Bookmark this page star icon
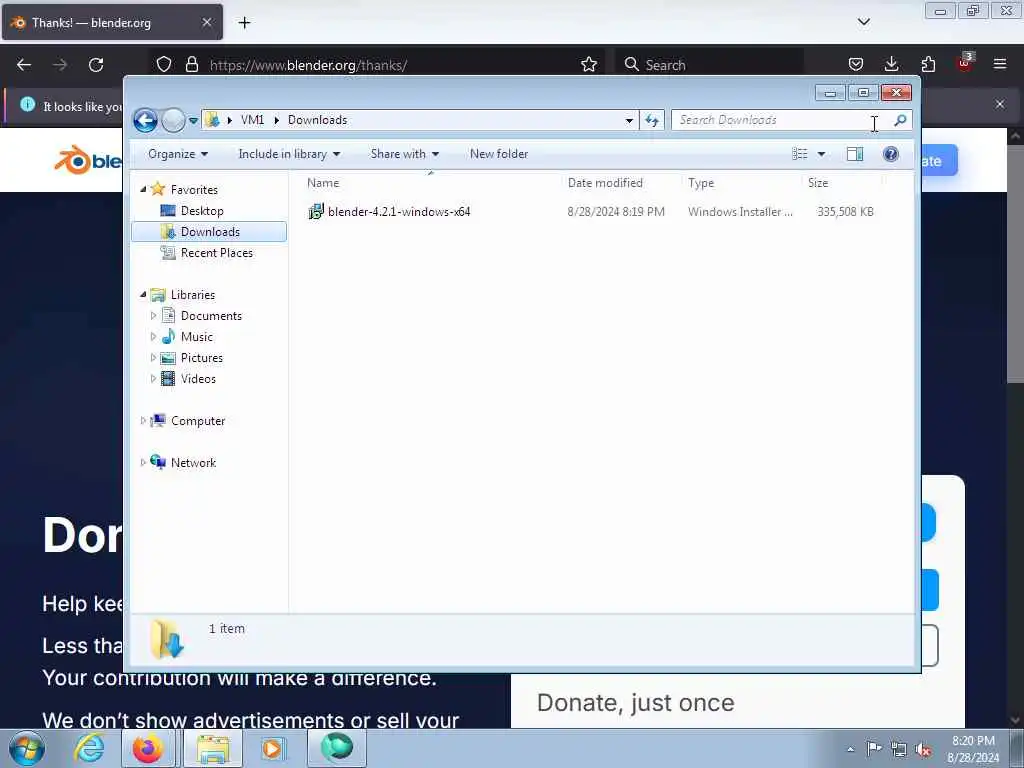Image resolution: width=1024 pixels, height=768 pixels. 588,65
